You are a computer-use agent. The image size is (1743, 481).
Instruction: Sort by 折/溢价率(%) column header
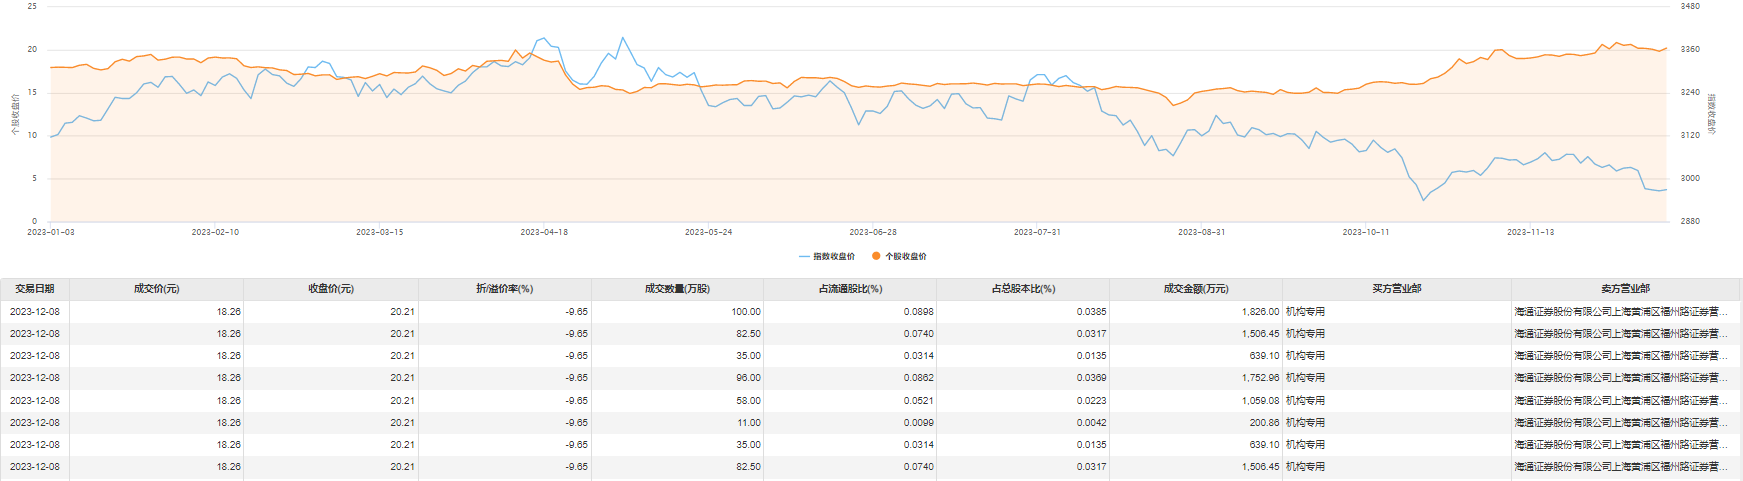coord(505,289)
